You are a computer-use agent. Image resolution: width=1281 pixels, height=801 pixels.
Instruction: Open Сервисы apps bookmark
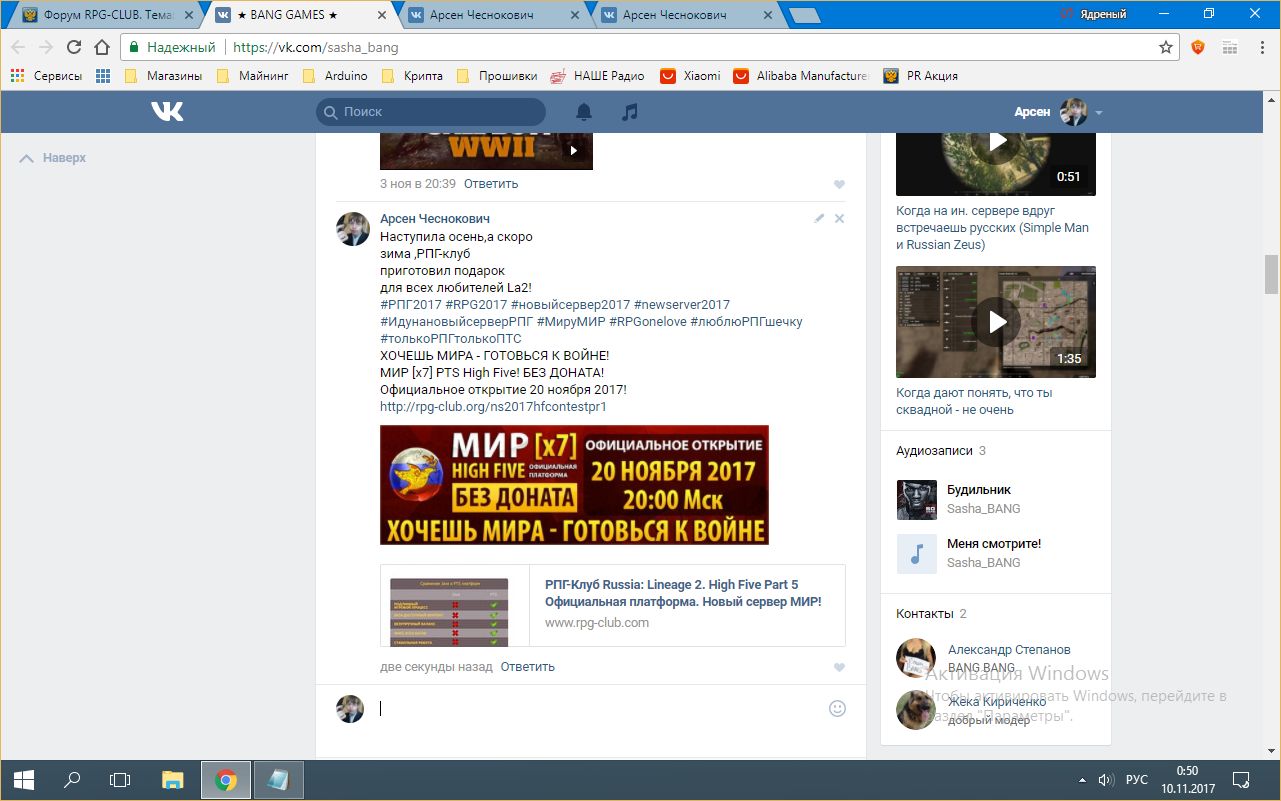[x=47, y=76]
